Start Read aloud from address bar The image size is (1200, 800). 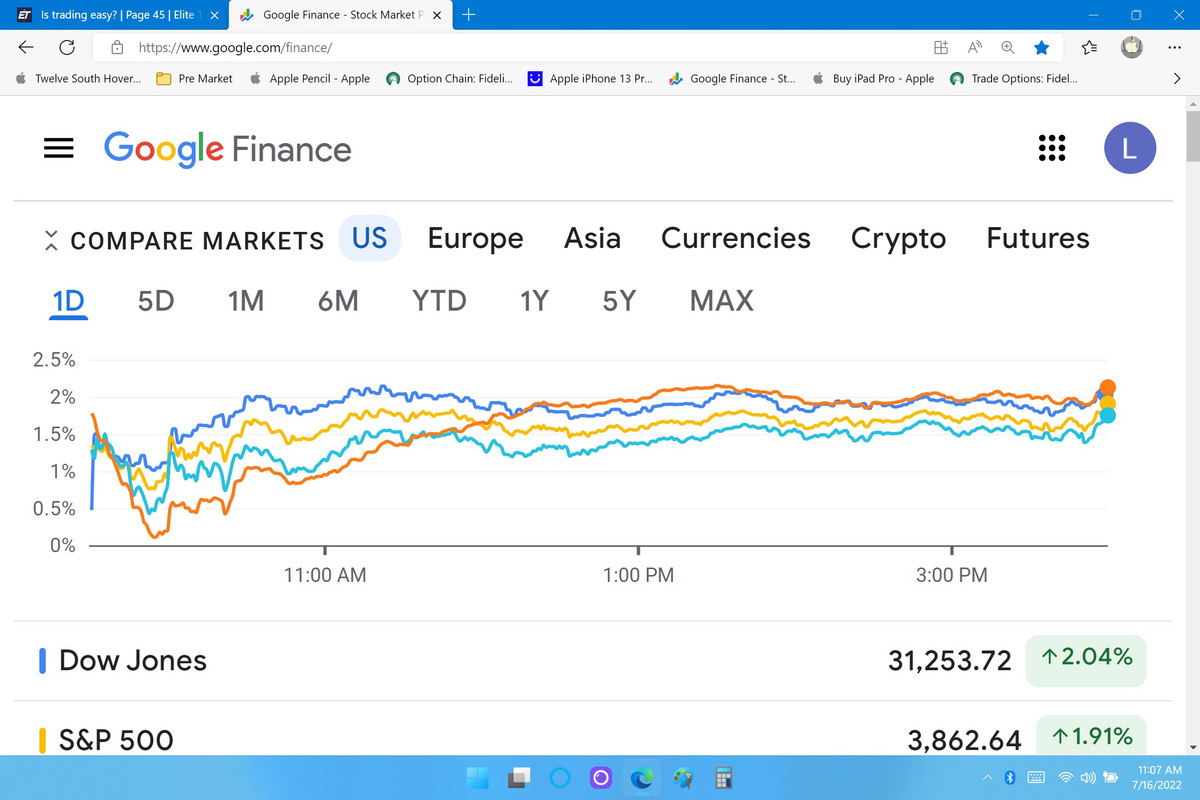[x=975, y=47]
